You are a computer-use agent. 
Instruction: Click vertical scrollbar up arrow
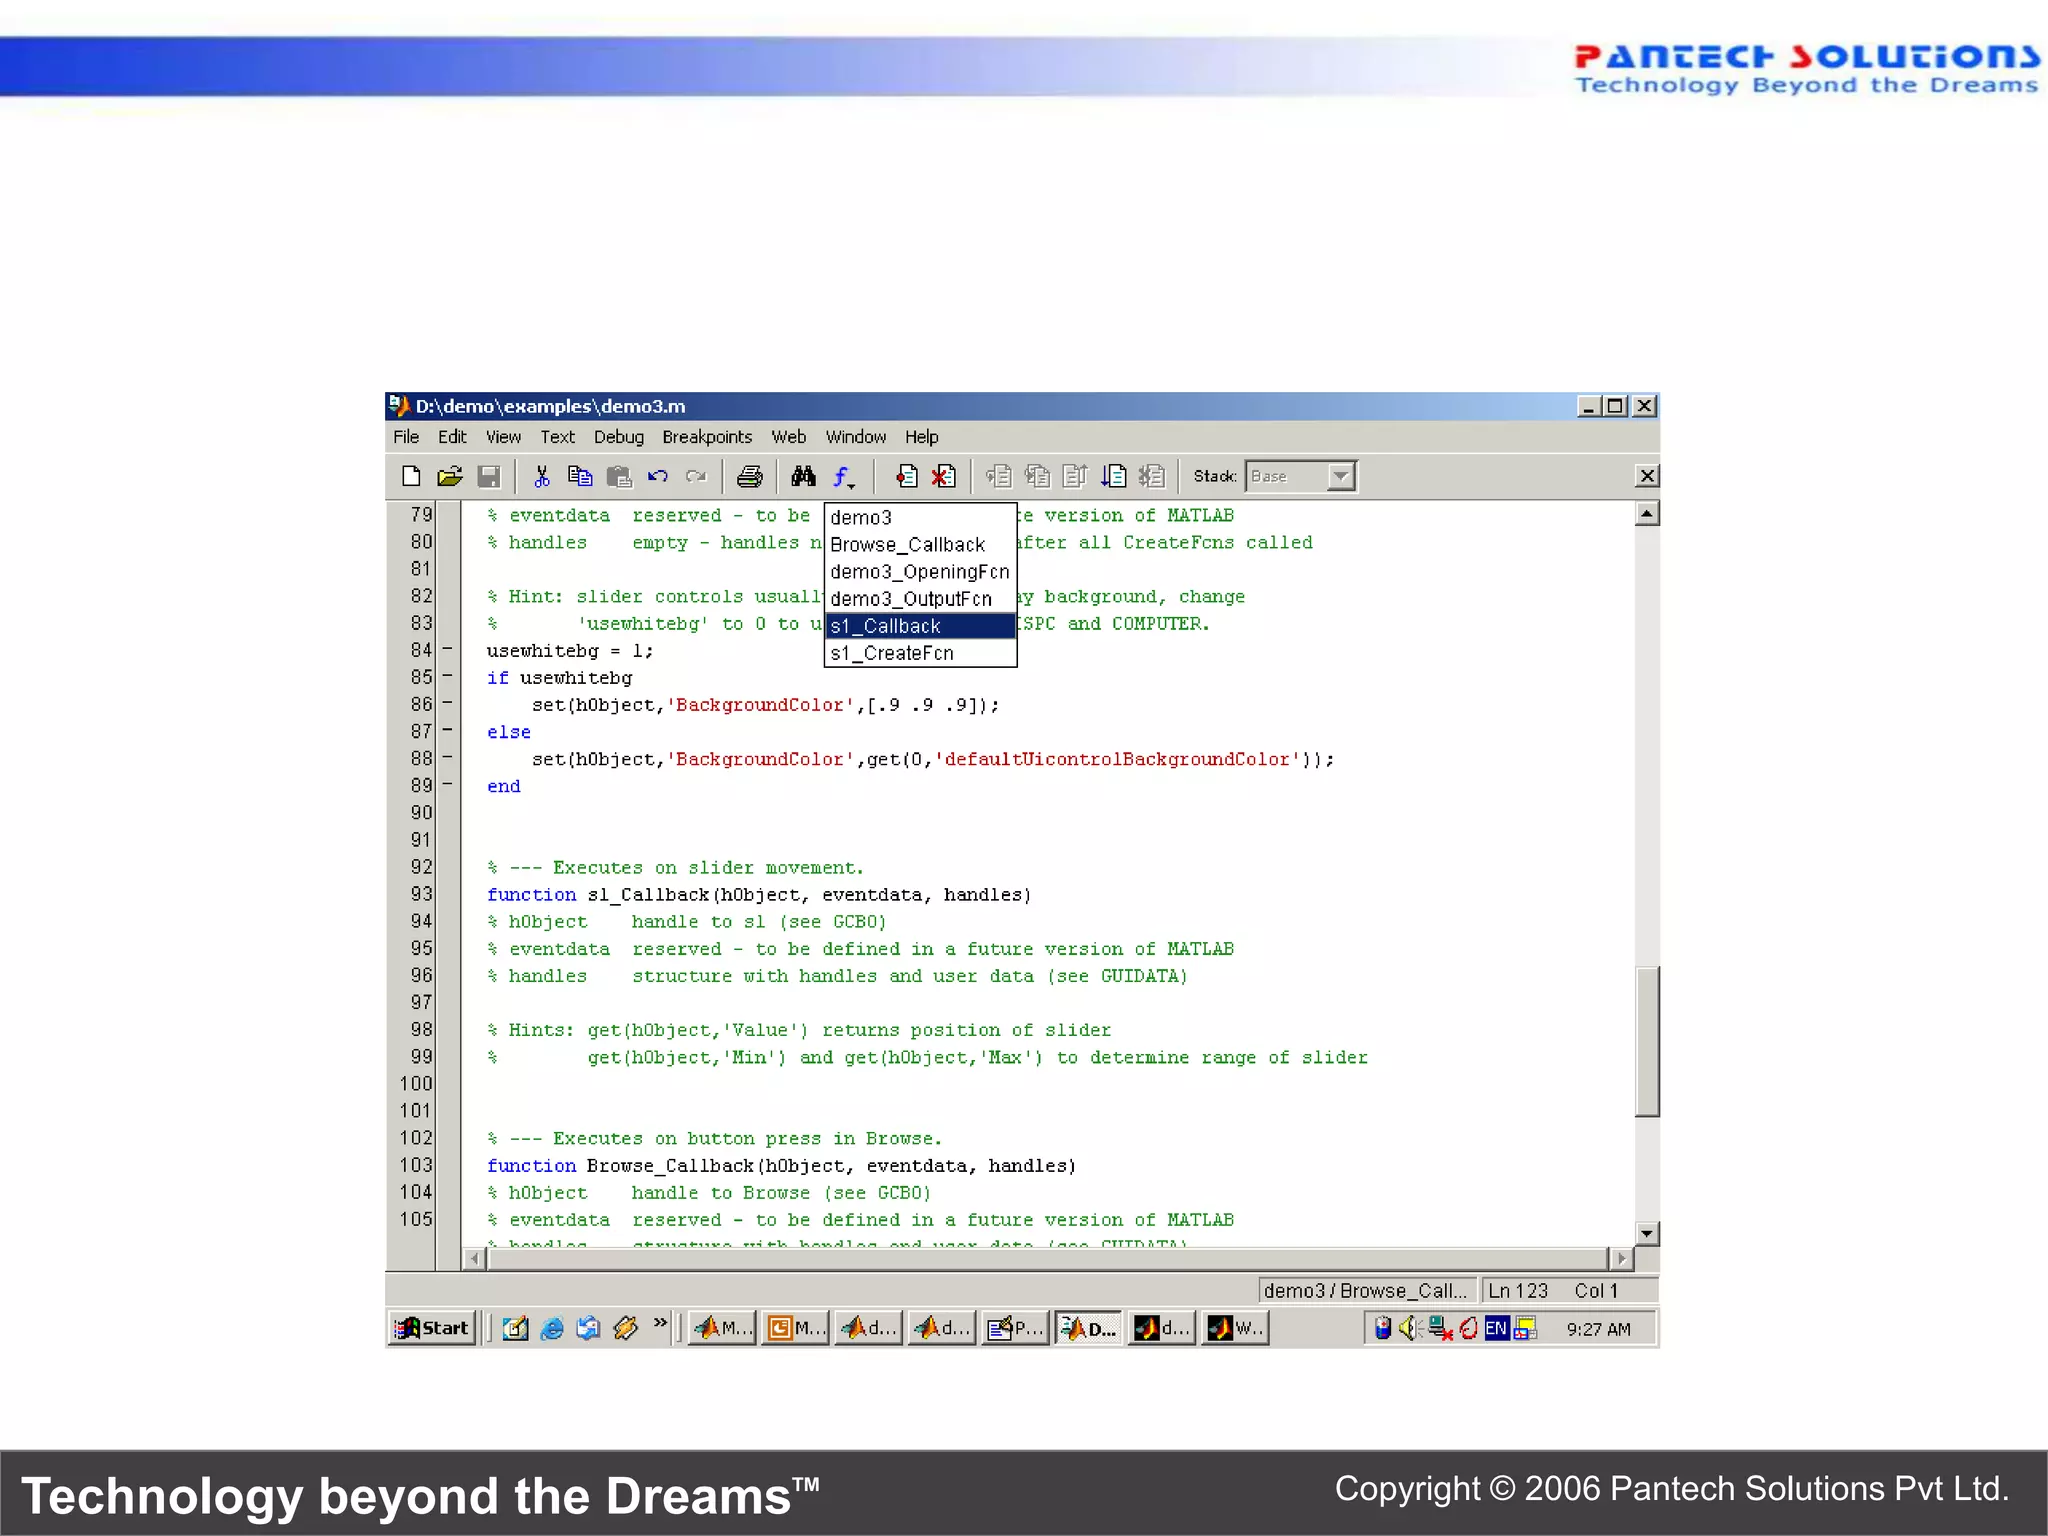[1647, 514]
